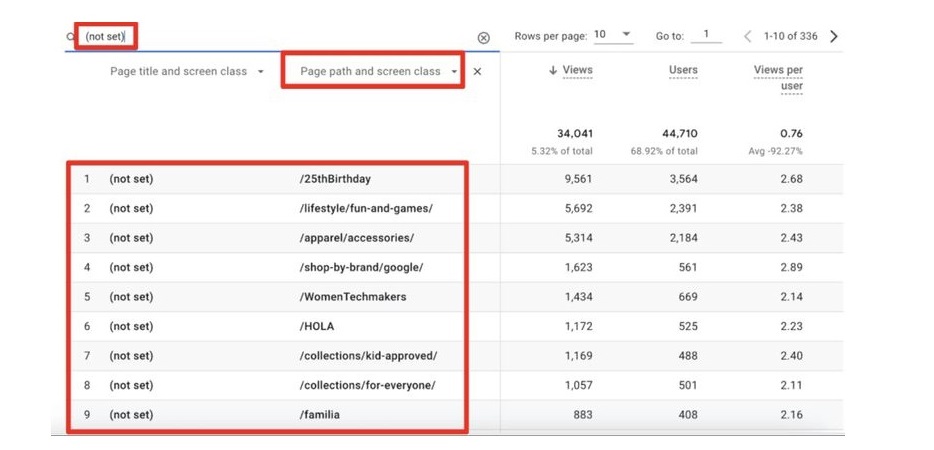Click the 5,314 views value
The image size is (934, 450).
coord(578,238)
